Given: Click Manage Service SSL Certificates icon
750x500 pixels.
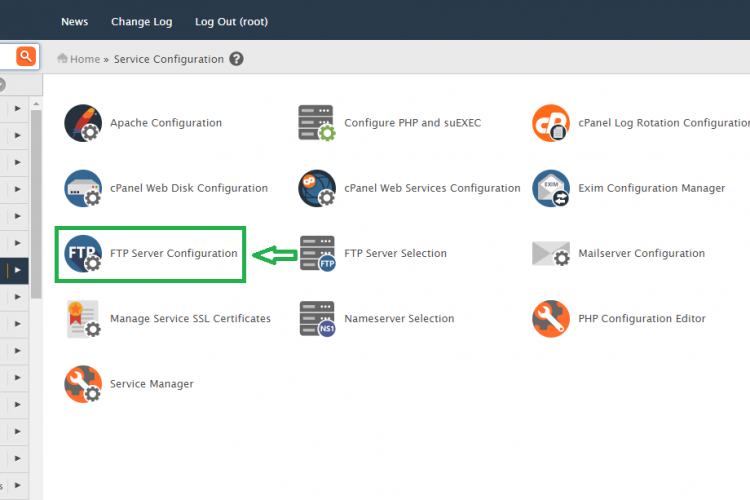Looking at the screenshot, I should pyautogui.click(x=83, y=319).
